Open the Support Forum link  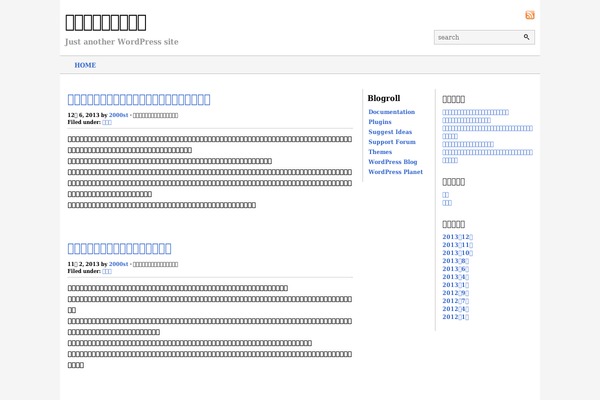click(392, 142)
